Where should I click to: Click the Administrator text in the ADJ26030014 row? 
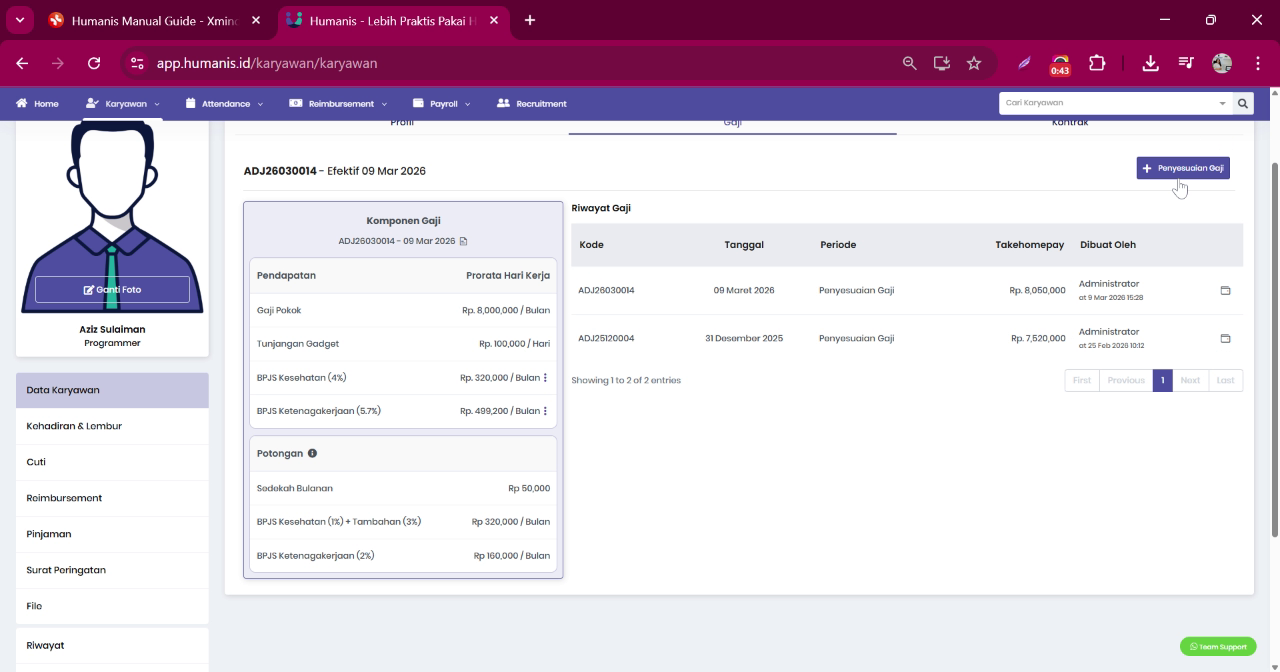pos(1109,284)
